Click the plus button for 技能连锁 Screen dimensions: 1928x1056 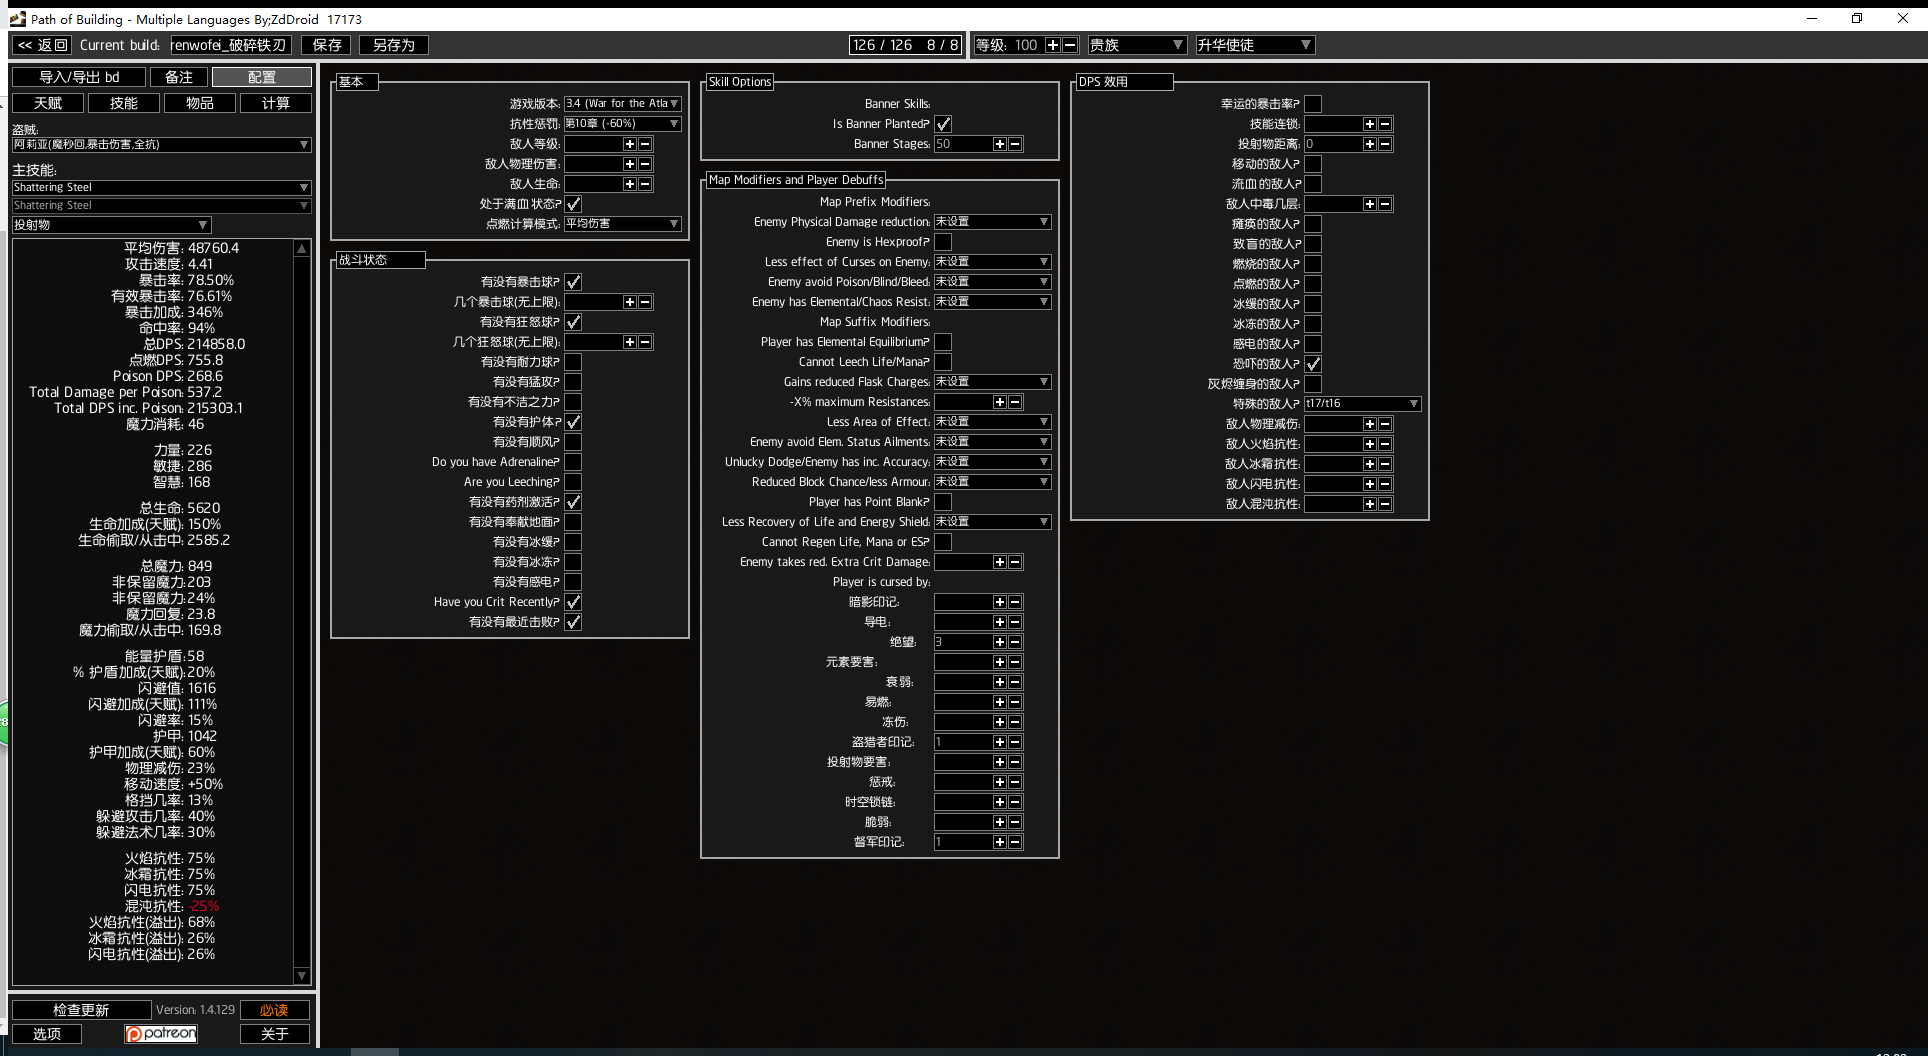coord(1369,124)
